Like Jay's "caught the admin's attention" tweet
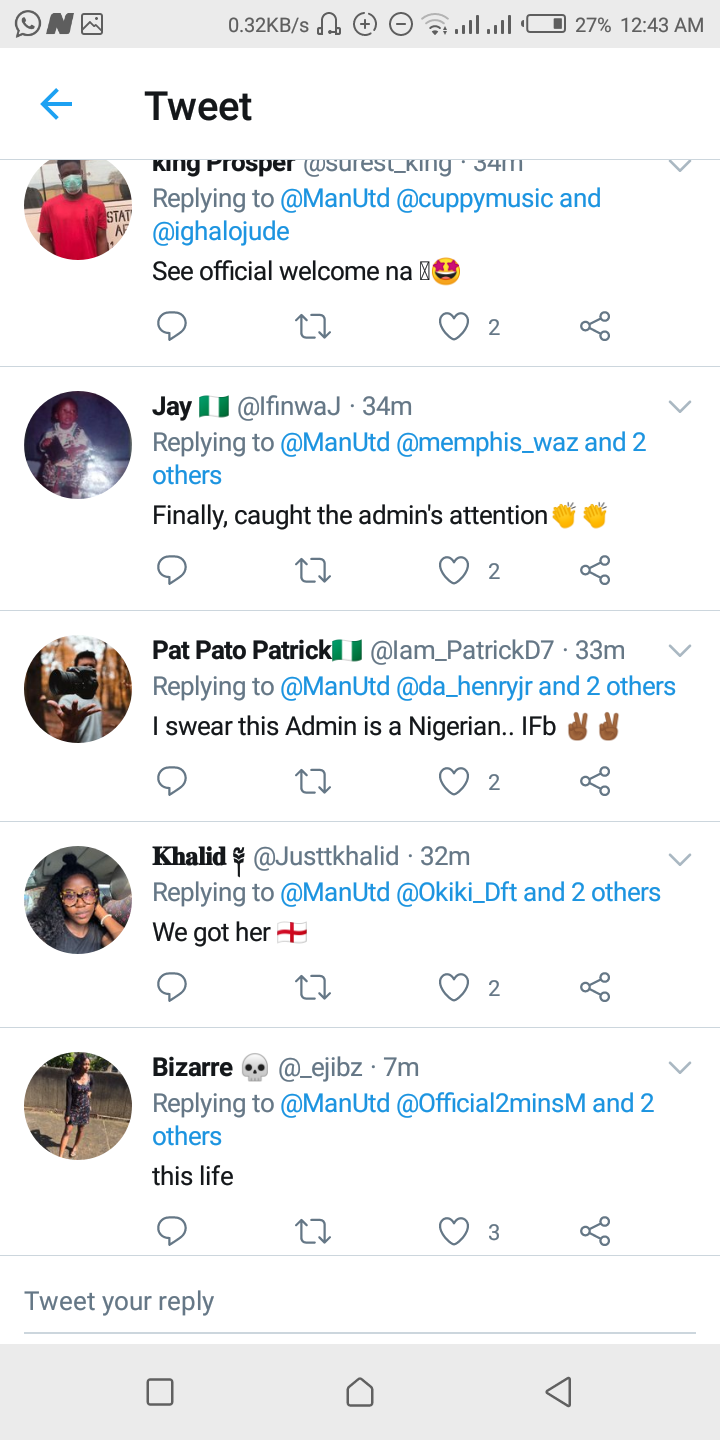The image size is (720, 1440). [x=455, y=570]
